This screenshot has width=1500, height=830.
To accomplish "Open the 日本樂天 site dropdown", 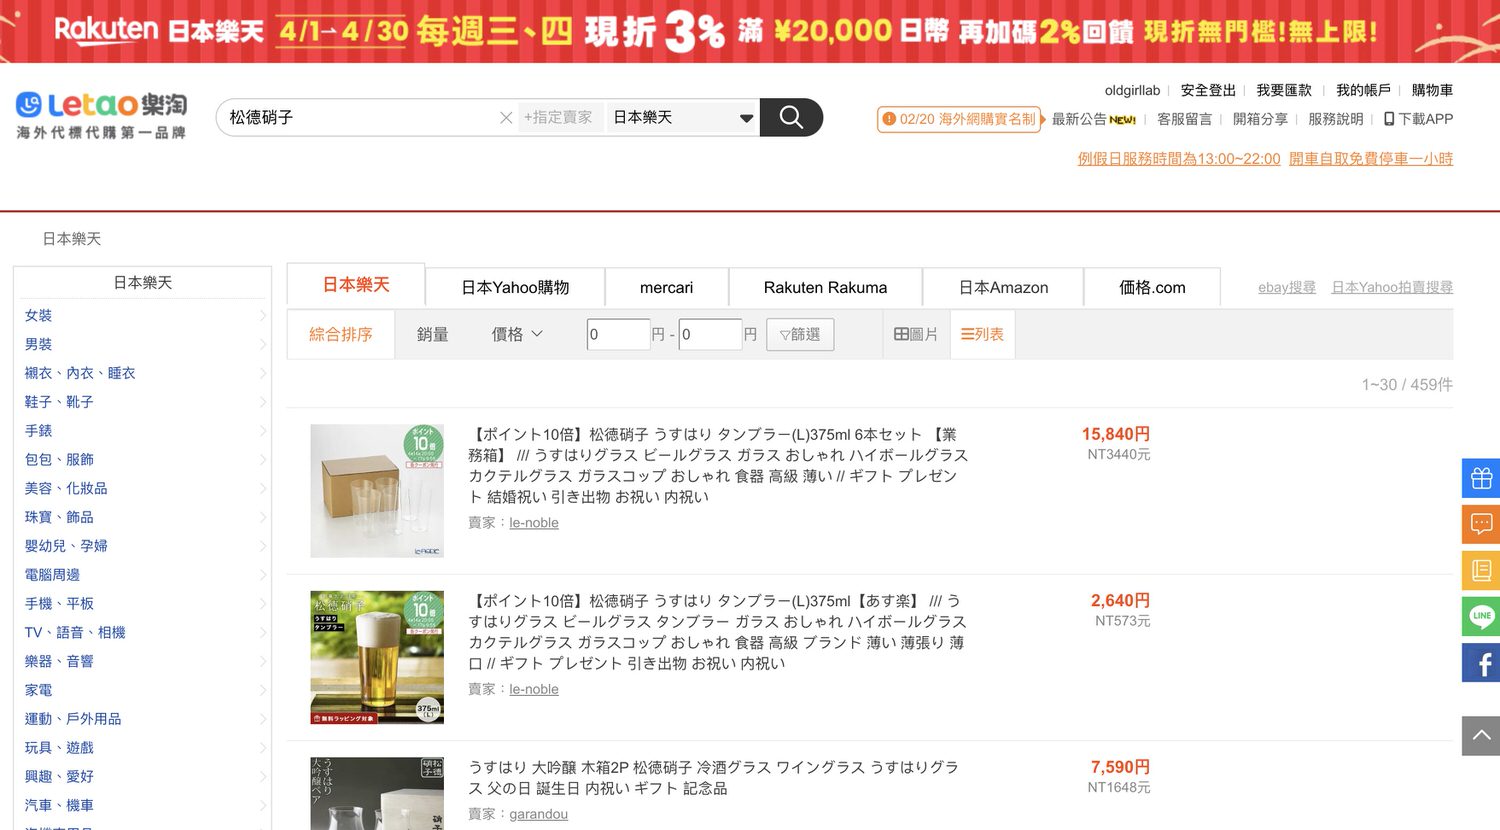I will (x=682, y=118).
